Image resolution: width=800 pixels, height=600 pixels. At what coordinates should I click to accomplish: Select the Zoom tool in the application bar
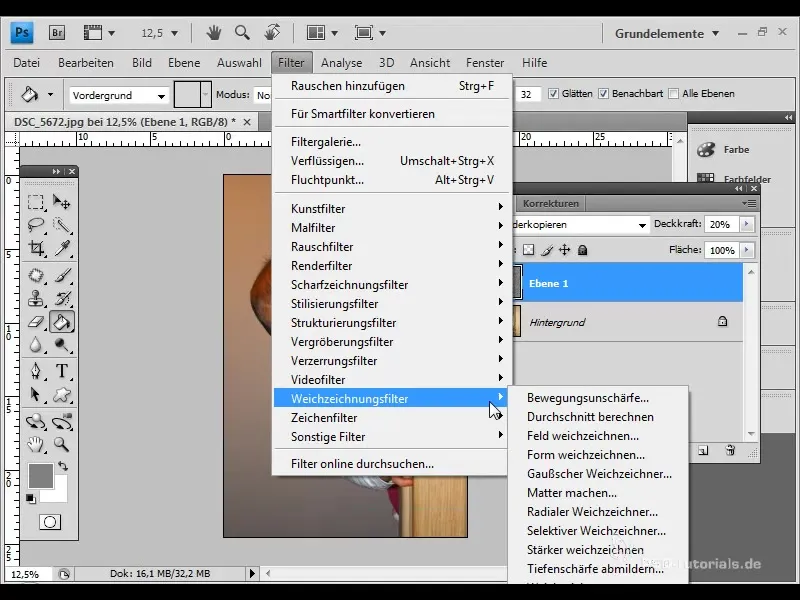point(242,33)
